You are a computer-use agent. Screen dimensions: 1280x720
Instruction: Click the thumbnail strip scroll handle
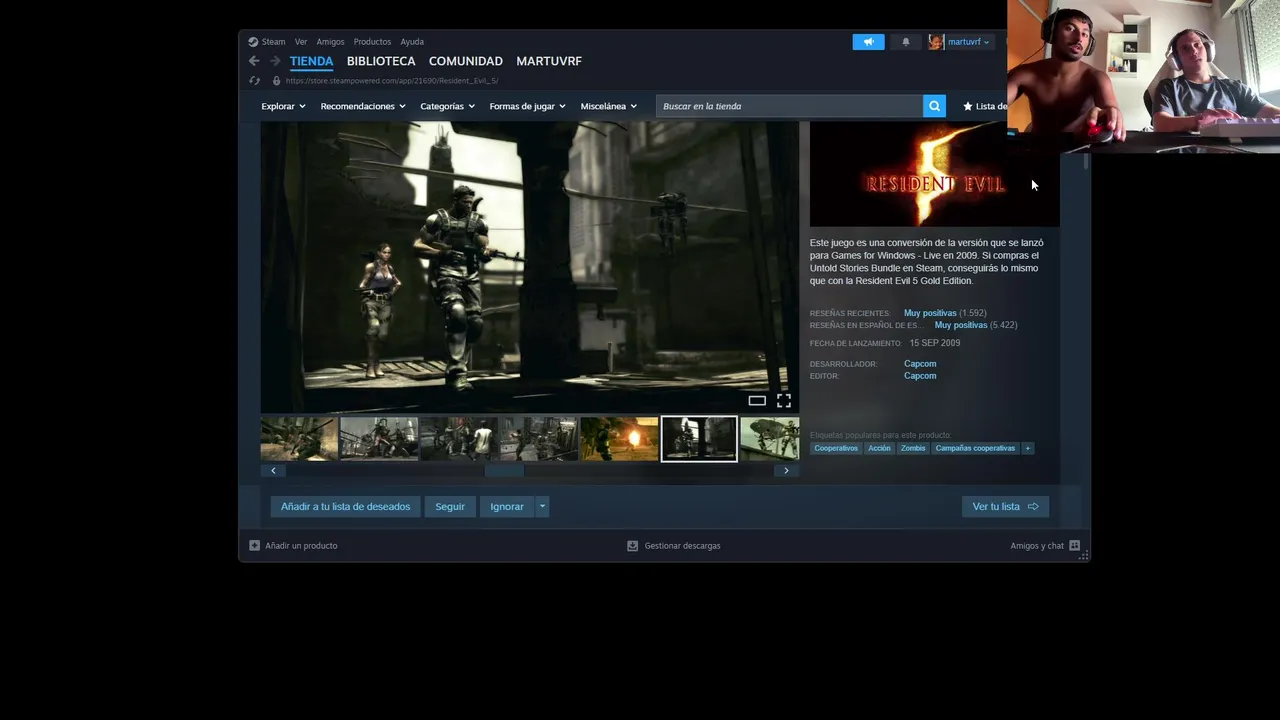[x=504, y=470]
